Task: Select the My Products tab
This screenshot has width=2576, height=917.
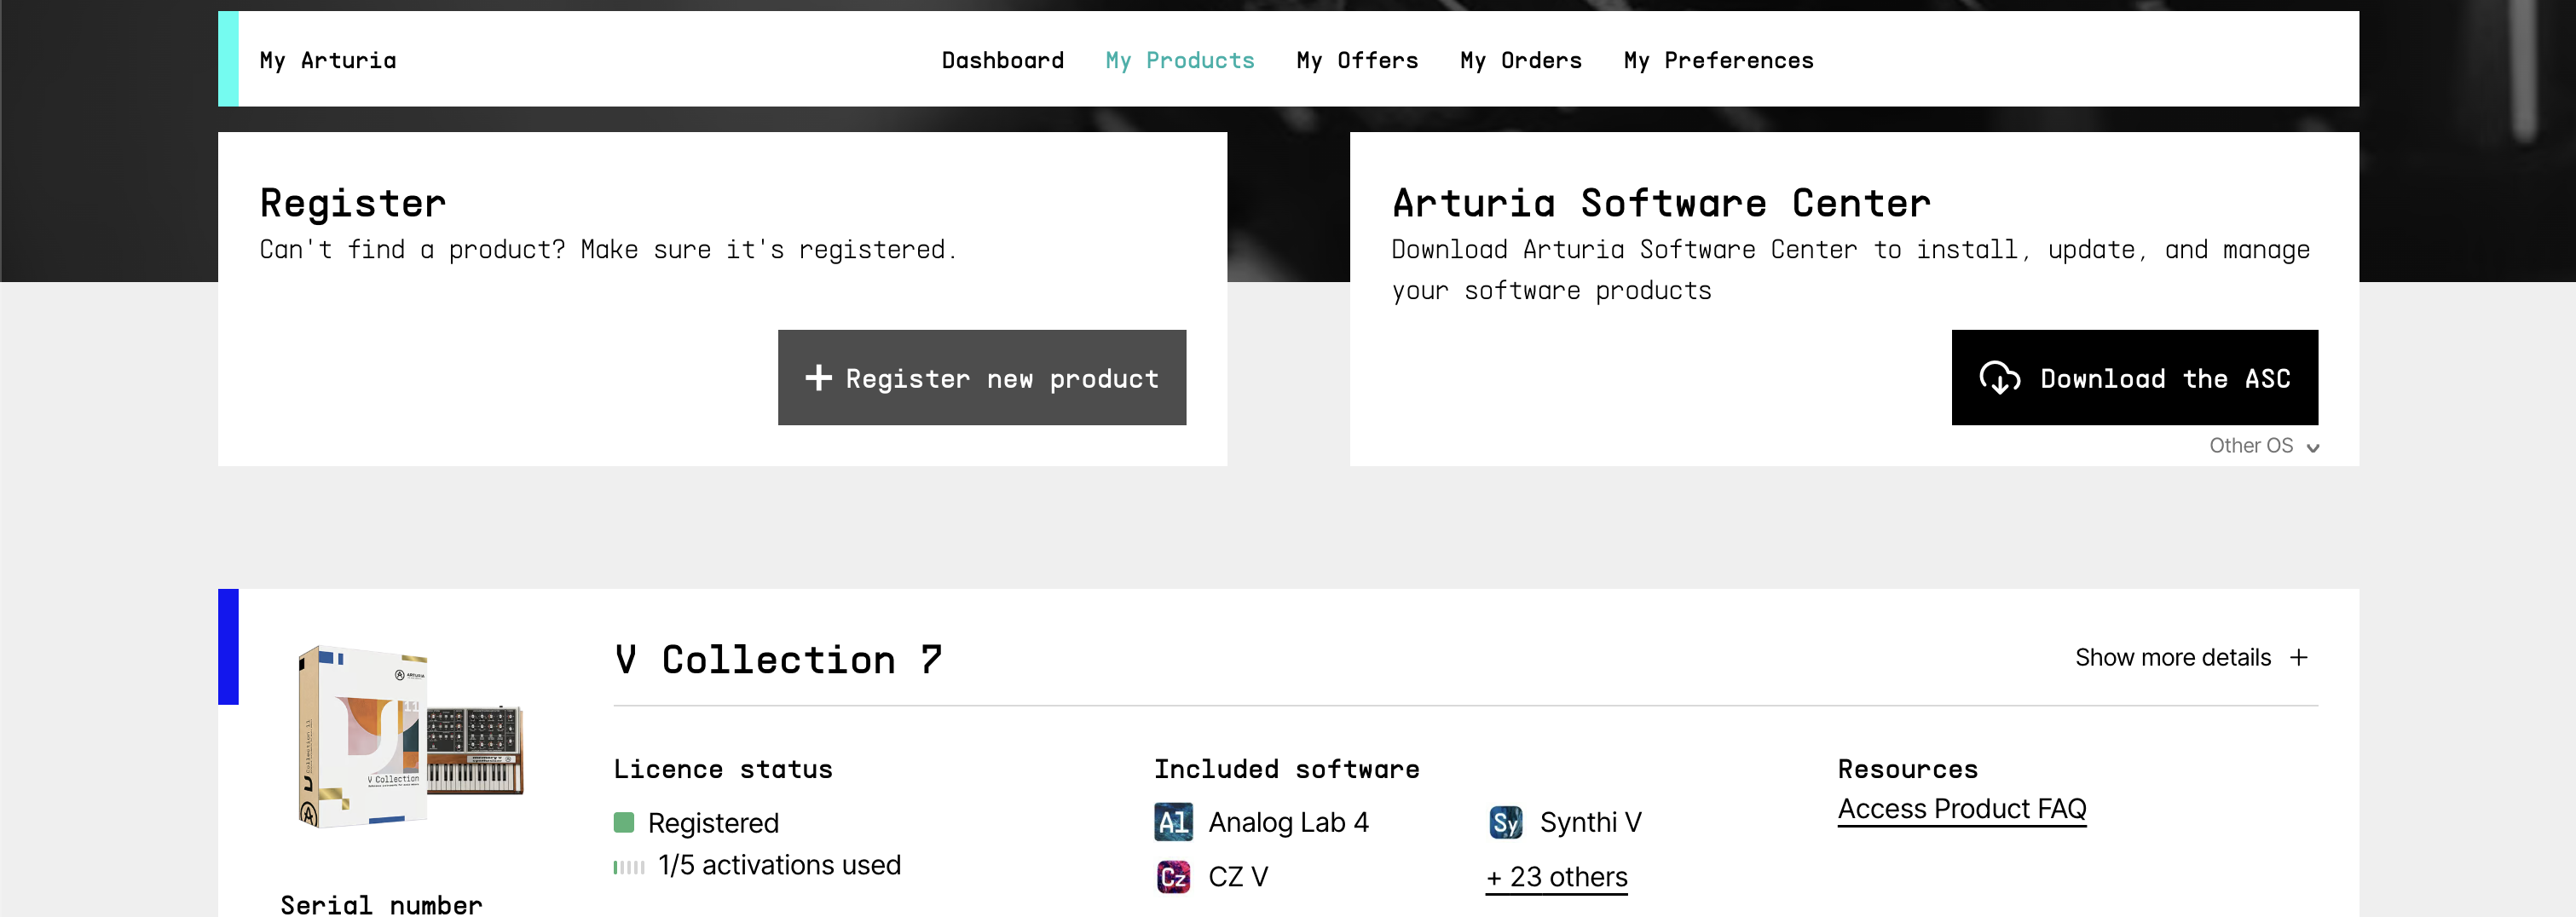Action: click(1180, 60)
